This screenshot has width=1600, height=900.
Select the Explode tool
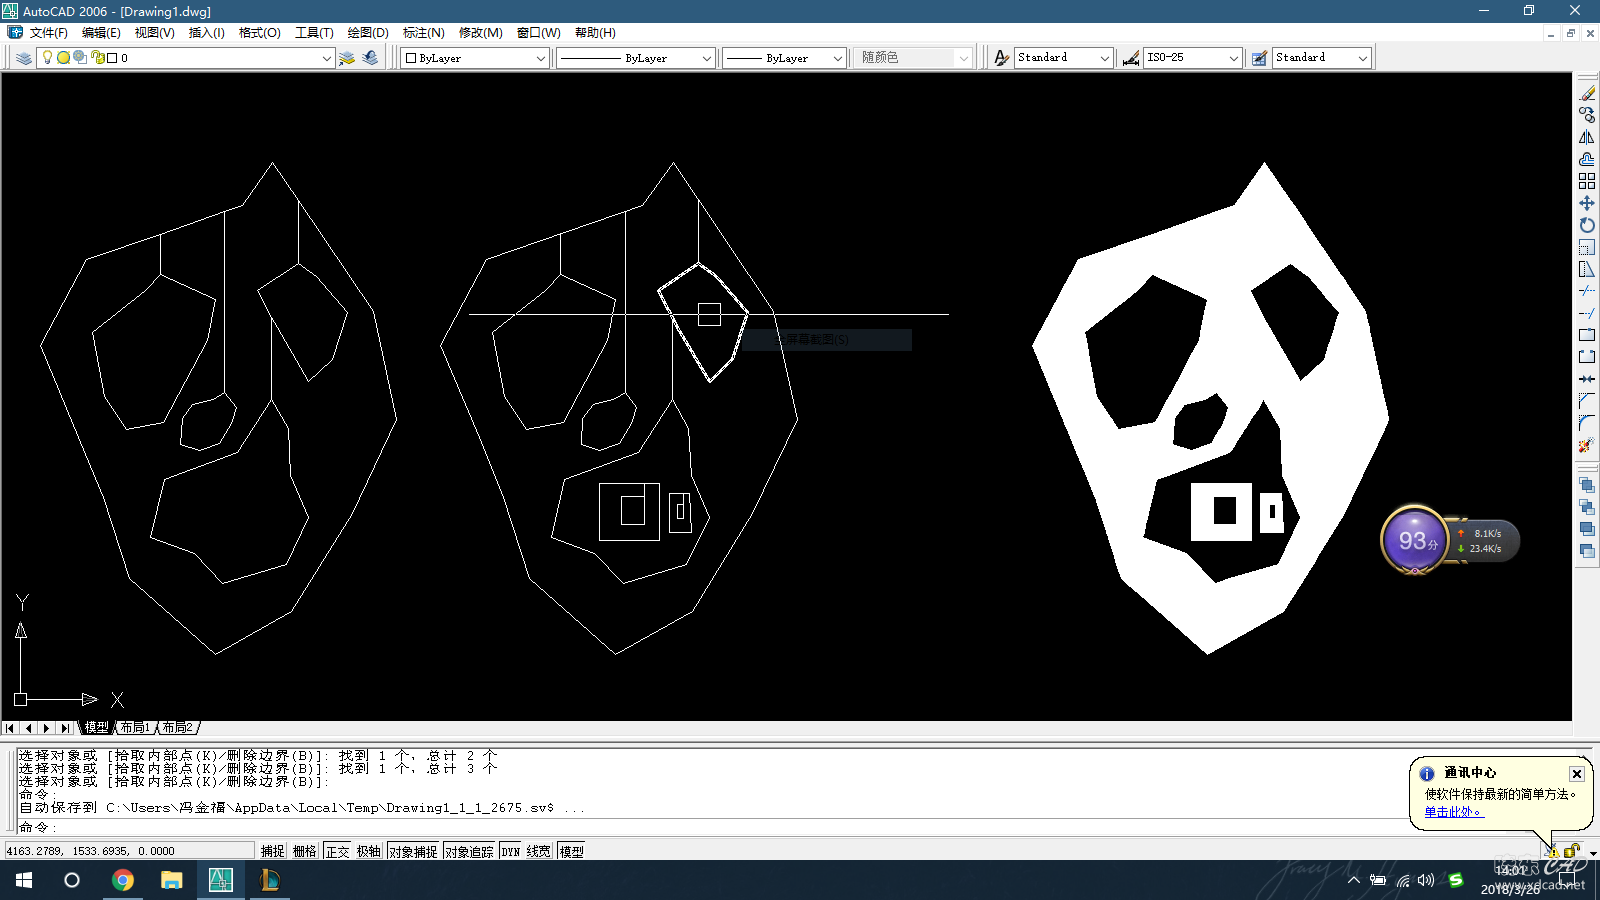1587,445
